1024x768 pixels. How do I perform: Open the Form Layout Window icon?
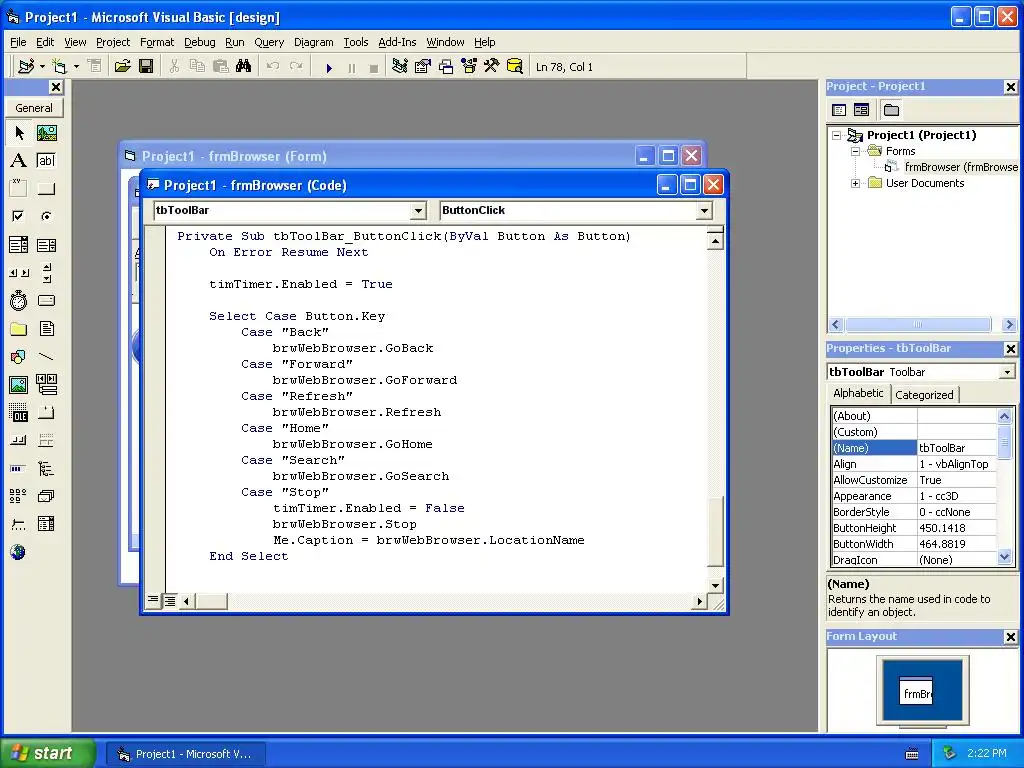(446, 67)
